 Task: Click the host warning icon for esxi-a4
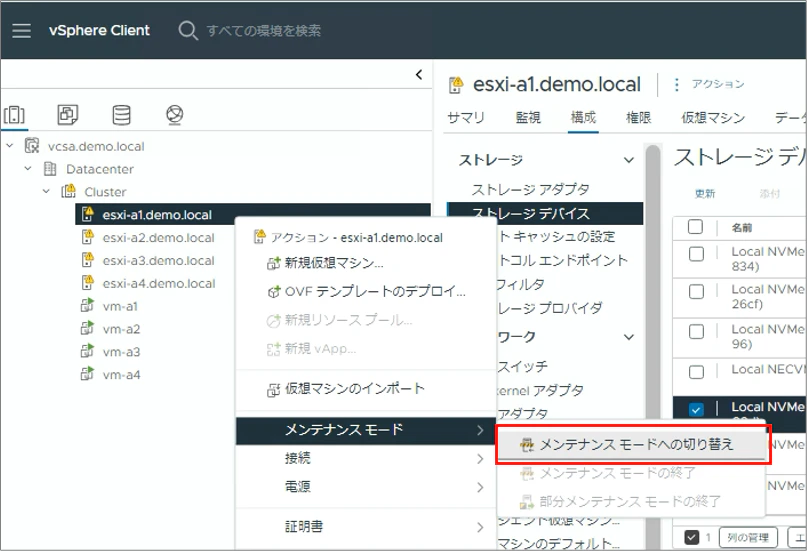point(87,282)
